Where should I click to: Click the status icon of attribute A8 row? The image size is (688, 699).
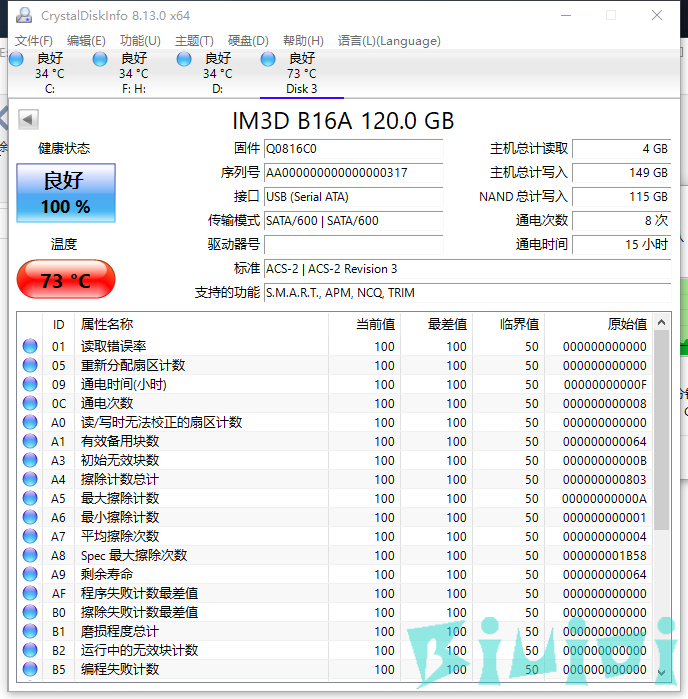pyautogui.click(x=30, y=555)
